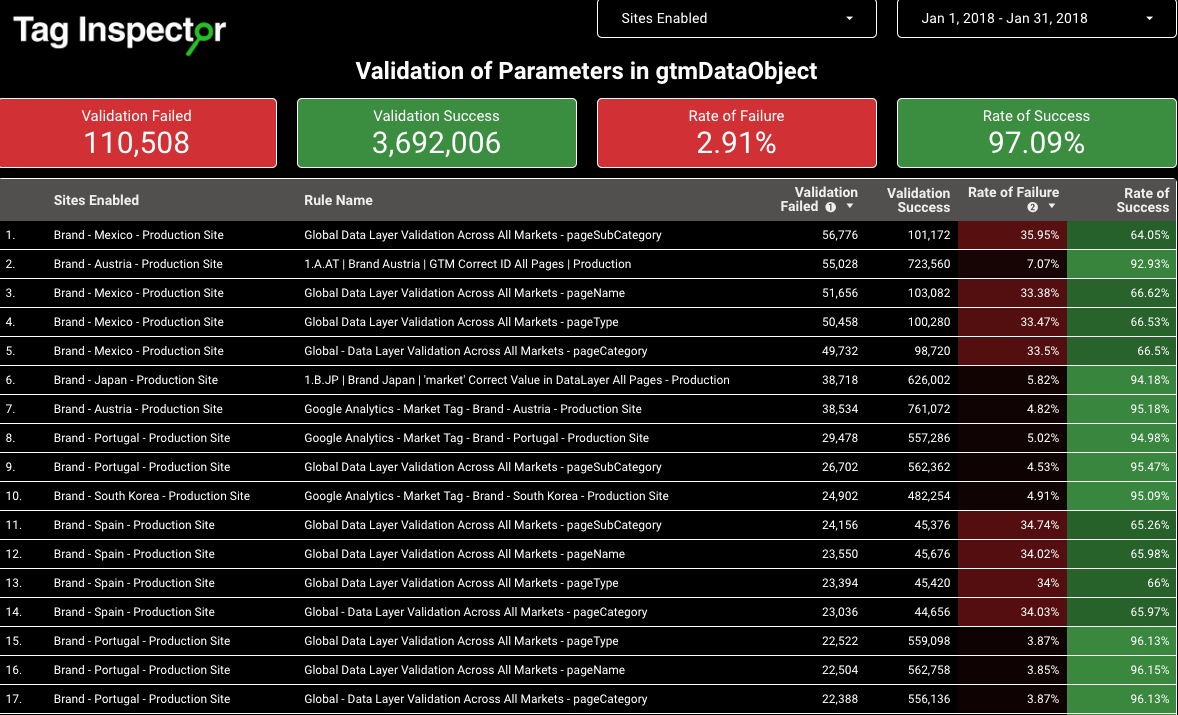Click the 65.97% success rate cell
This screenshot has height=715, width=1178.
tap(1122, 611)
